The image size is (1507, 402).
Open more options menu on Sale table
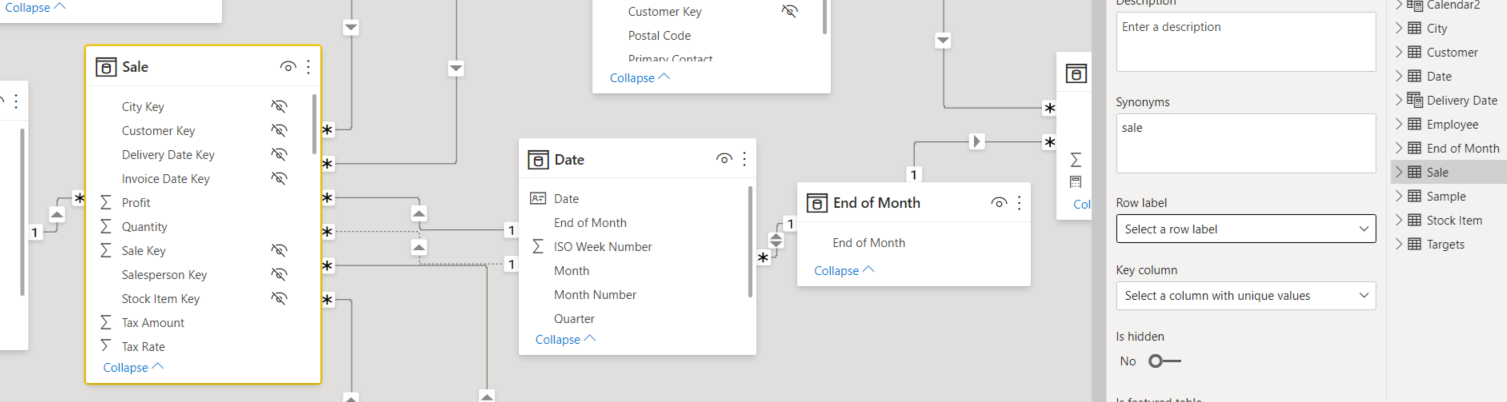coord(308,67)
